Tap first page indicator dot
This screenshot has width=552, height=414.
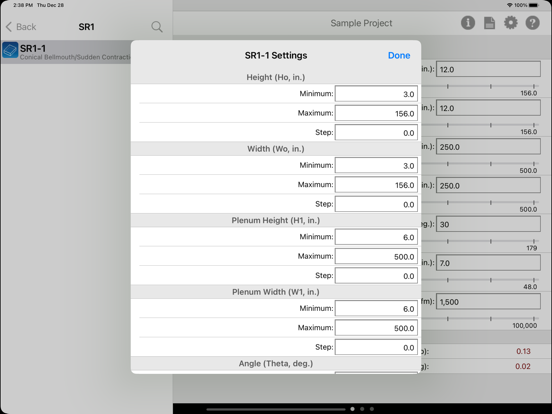coord(352,409)
